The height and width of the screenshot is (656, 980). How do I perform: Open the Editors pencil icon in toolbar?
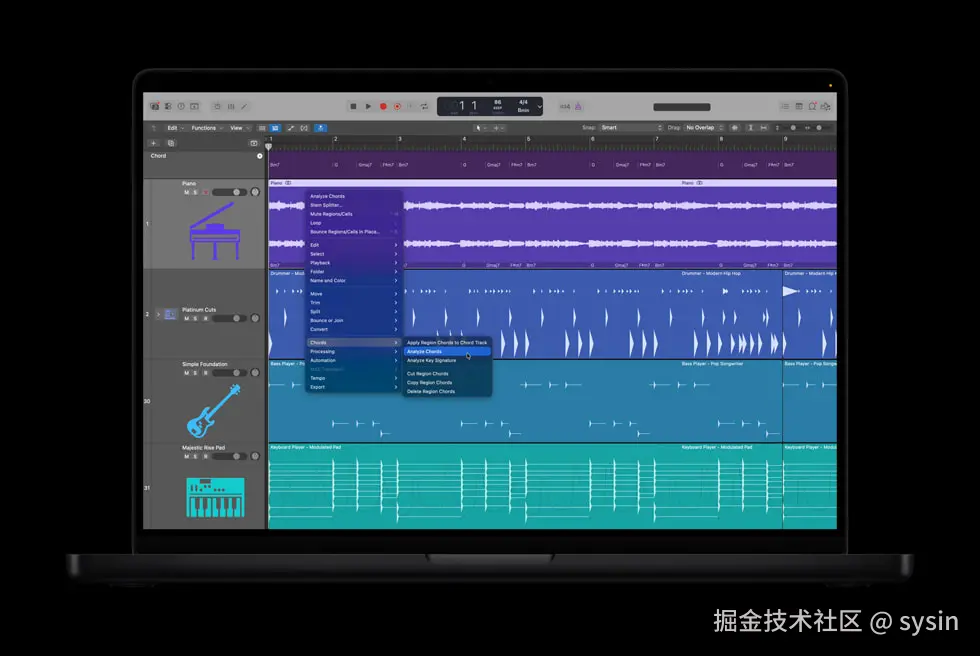[x=244, y=107]
